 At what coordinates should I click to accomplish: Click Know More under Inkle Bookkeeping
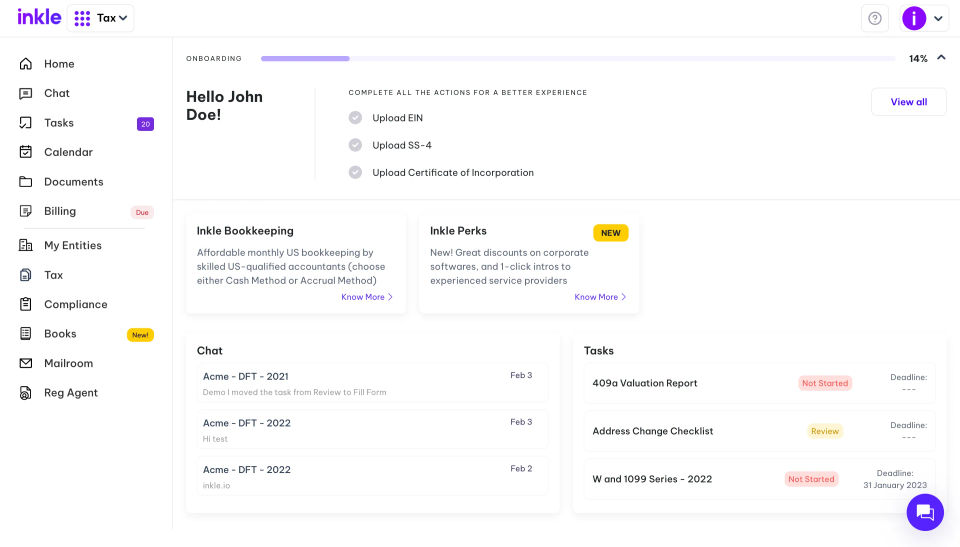click(x=367, y=297)
